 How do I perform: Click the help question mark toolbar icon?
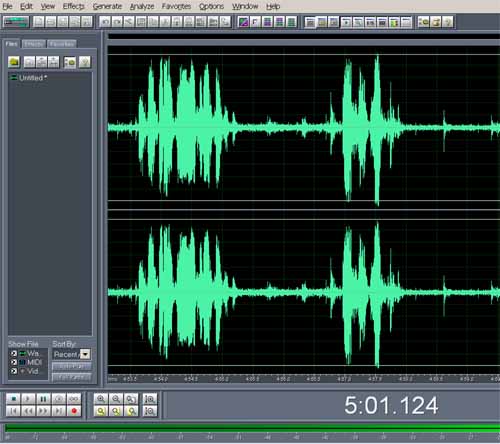(448, 22)
